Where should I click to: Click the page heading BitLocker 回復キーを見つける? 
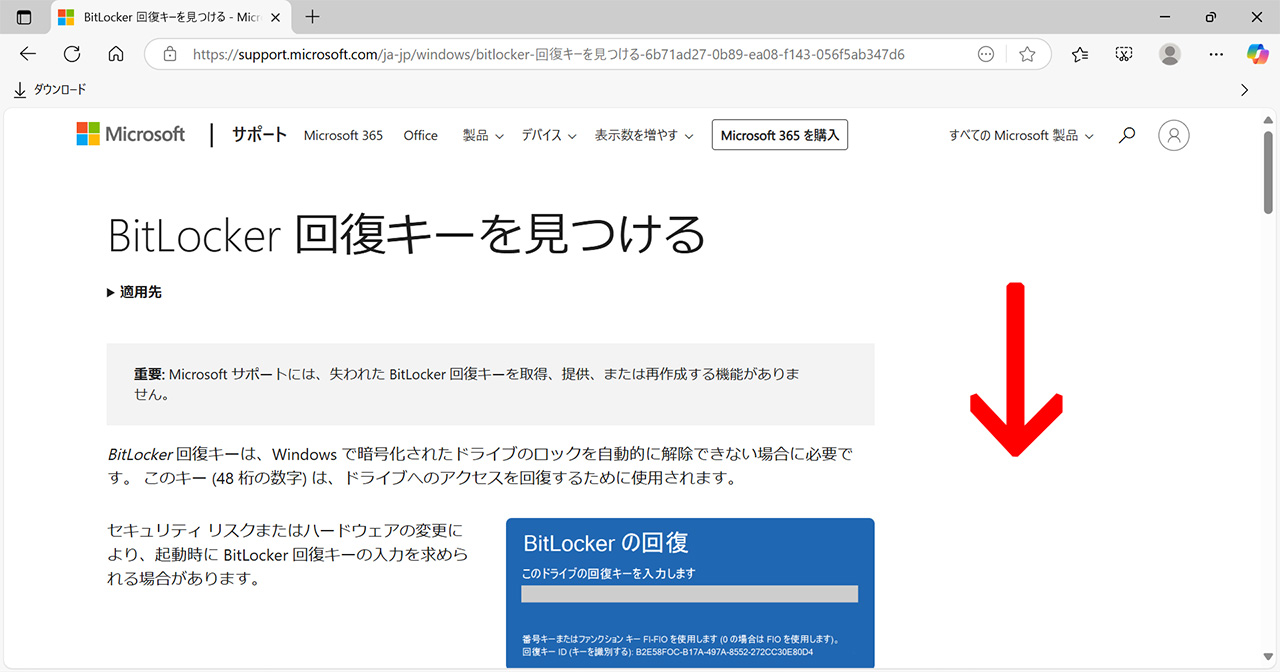pos(406,234)
